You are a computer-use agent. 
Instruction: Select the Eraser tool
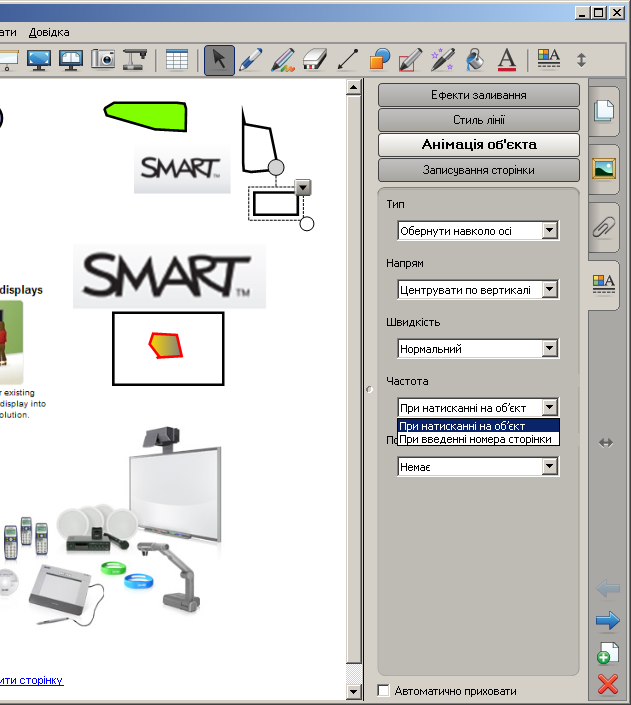tap(315, 60)
